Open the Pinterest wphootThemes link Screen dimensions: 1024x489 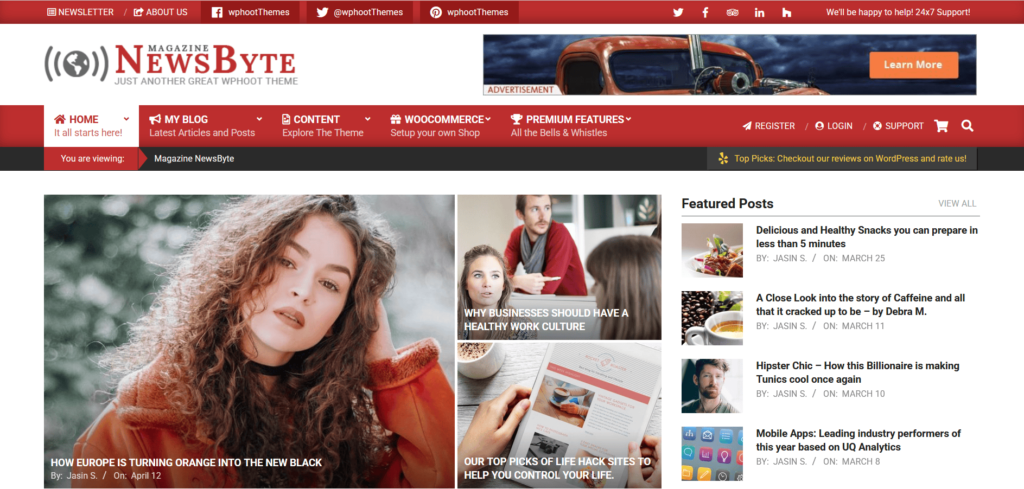[468, 12]
